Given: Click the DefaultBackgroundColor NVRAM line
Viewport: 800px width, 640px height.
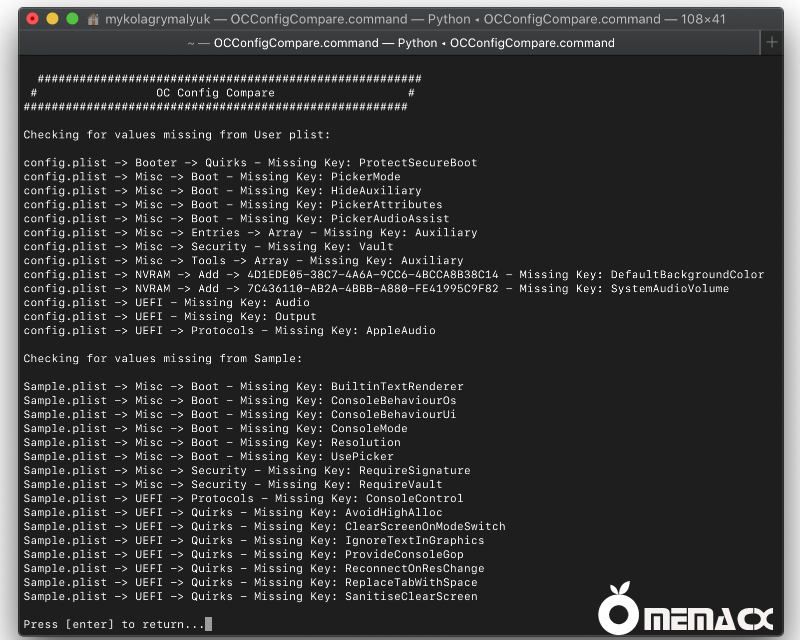Looking at the screenshot, I should point(393,275).
